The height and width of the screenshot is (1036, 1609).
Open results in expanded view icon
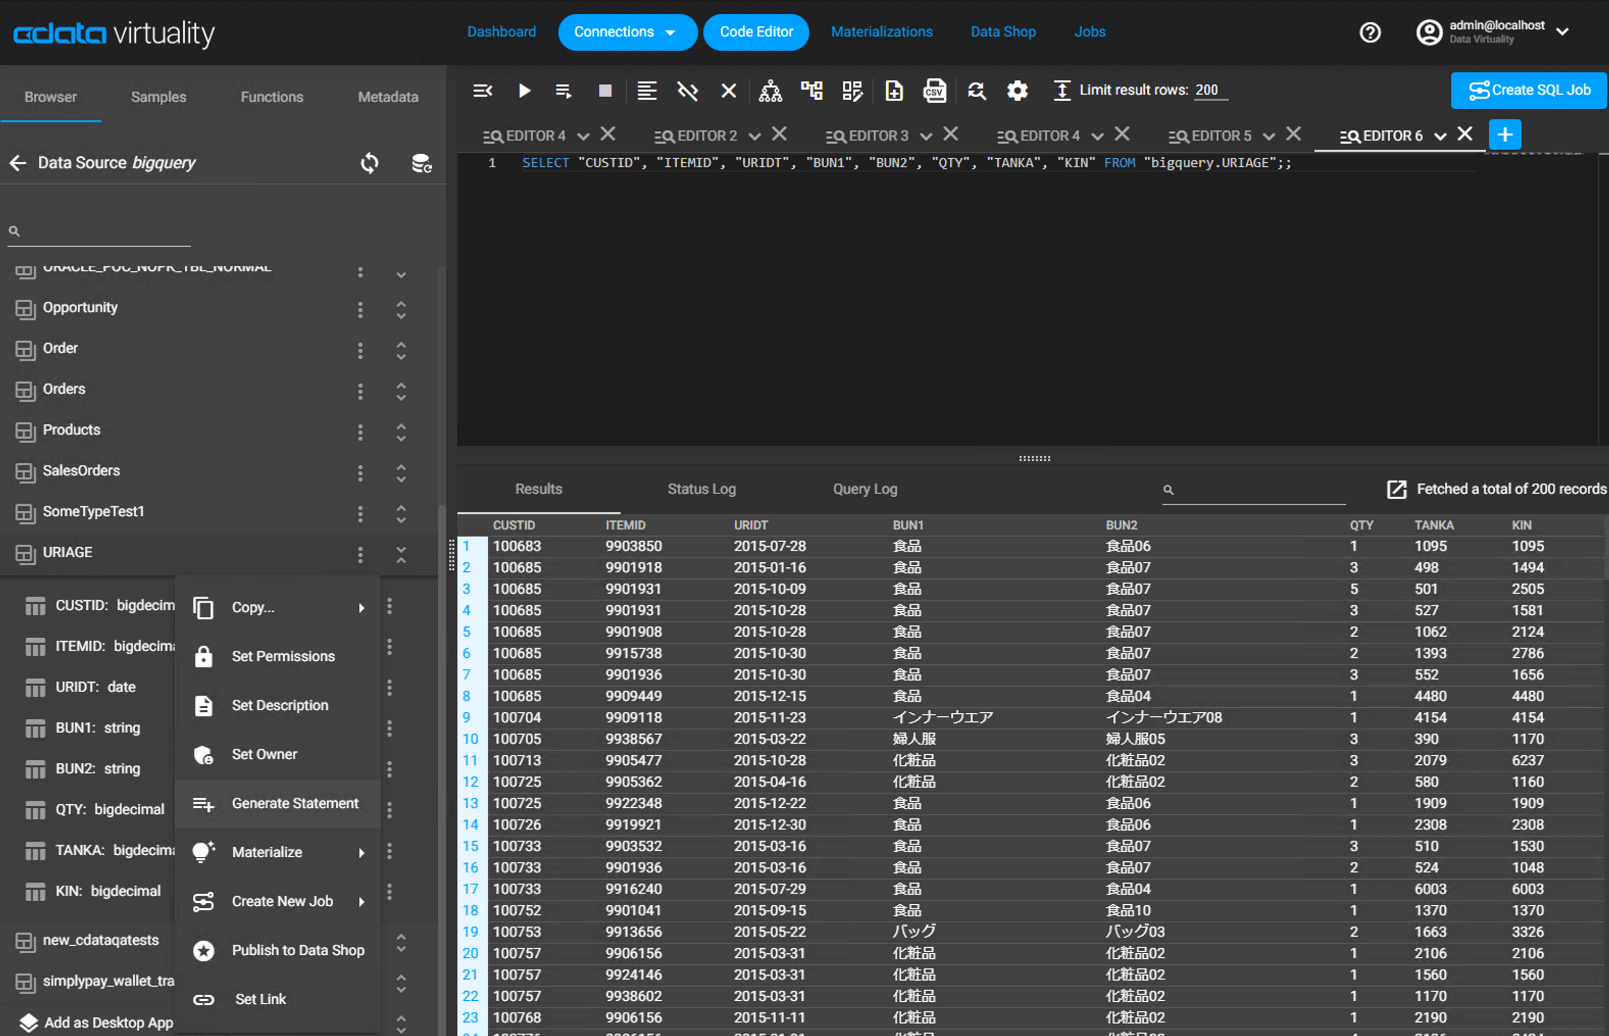pos(1396,489)
